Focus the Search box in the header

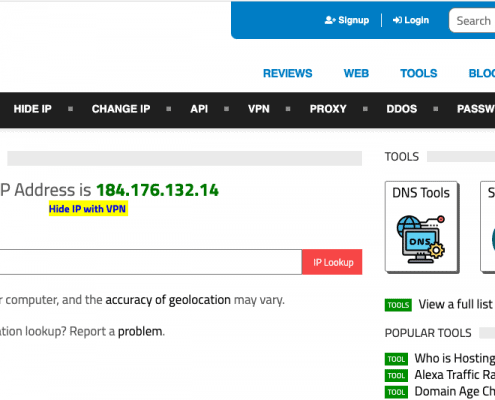click(472, 21)
